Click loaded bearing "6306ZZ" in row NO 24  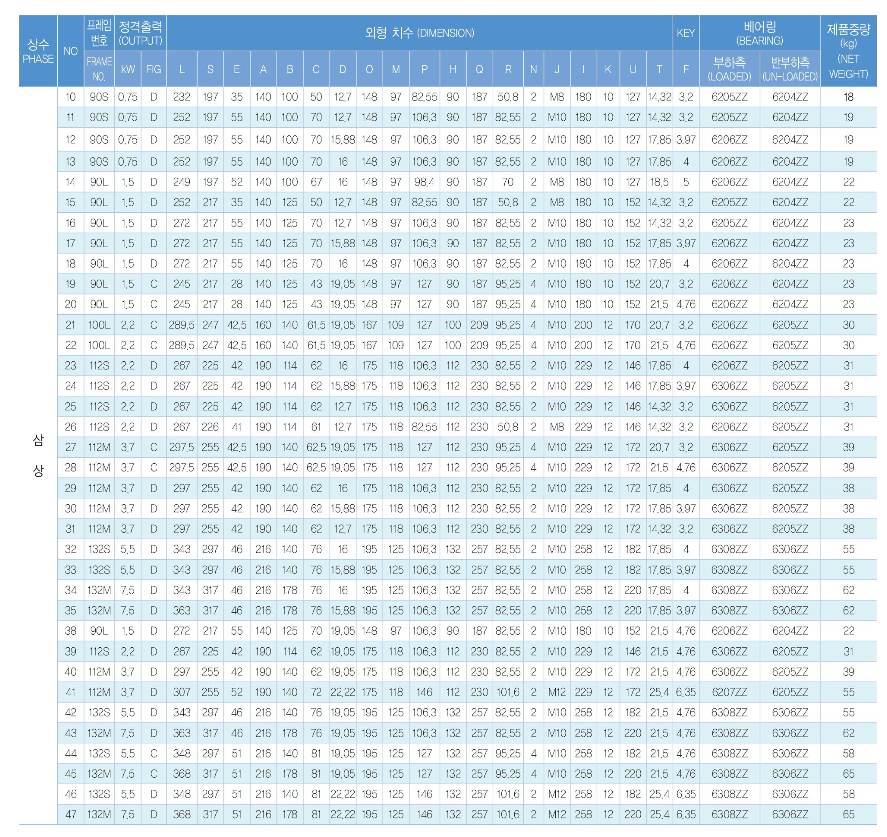click(x=729, y=386)
